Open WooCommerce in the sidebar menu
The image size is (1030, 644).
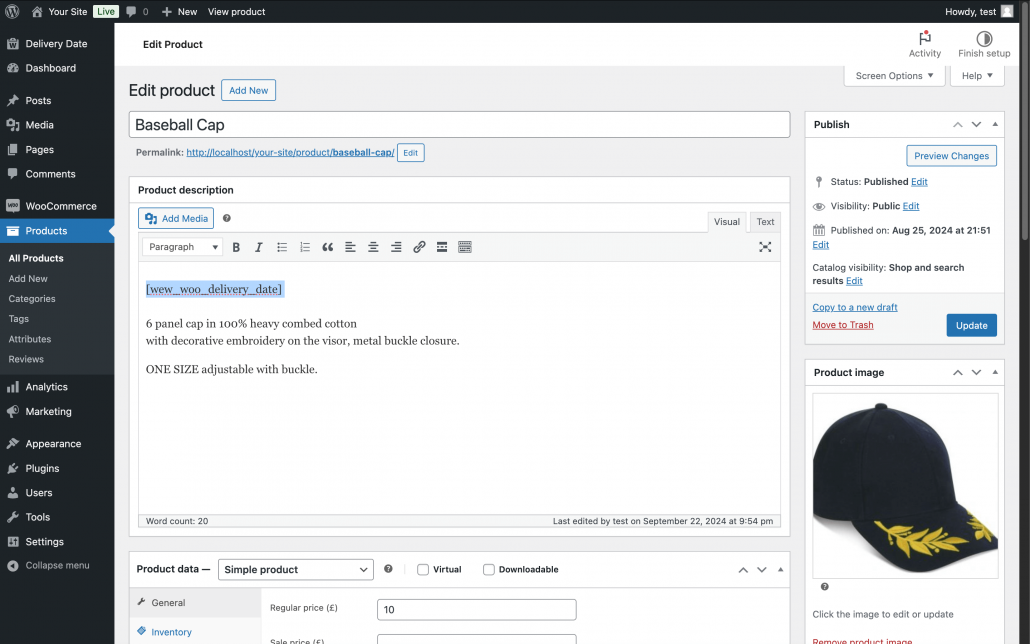tap(60, 206)
